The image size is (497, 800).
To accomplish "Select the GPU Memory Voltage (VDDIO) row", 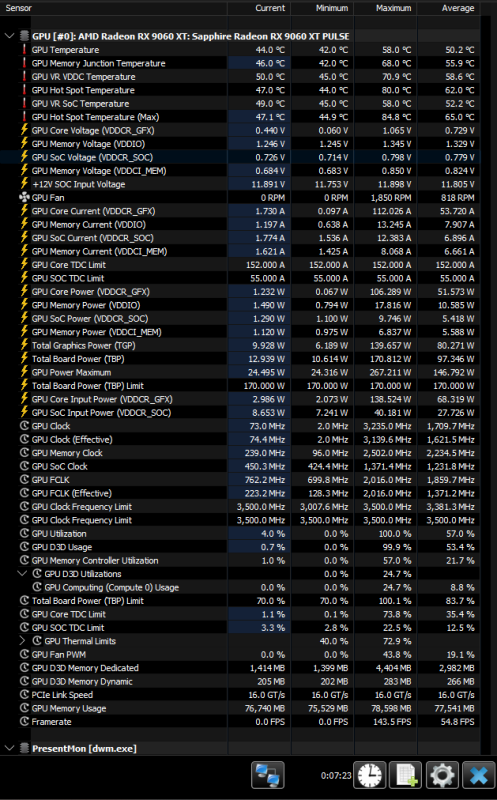I will (240, 144).
